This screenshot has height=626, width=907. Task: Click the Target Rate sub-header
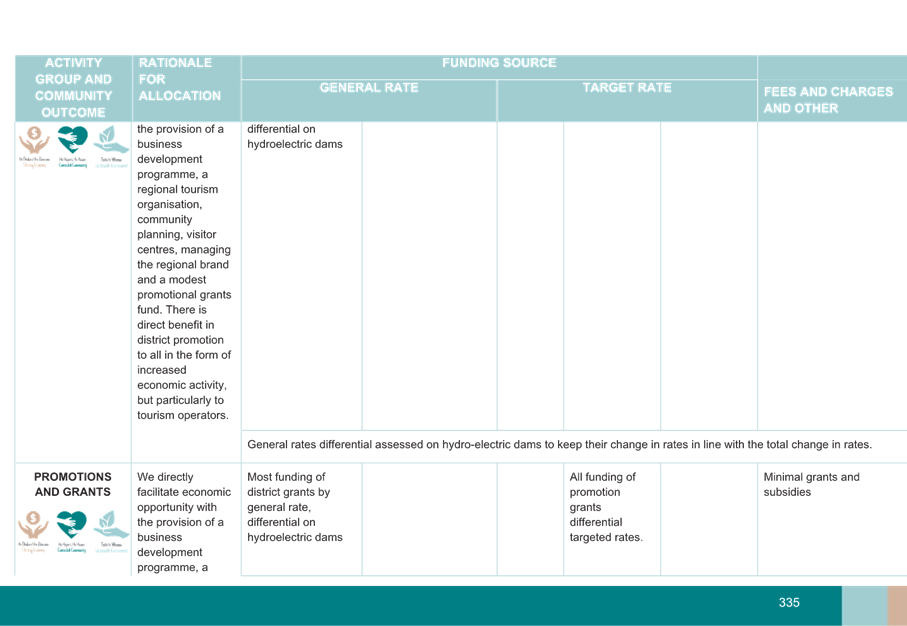pyautogui.click(x=627, y=88)
